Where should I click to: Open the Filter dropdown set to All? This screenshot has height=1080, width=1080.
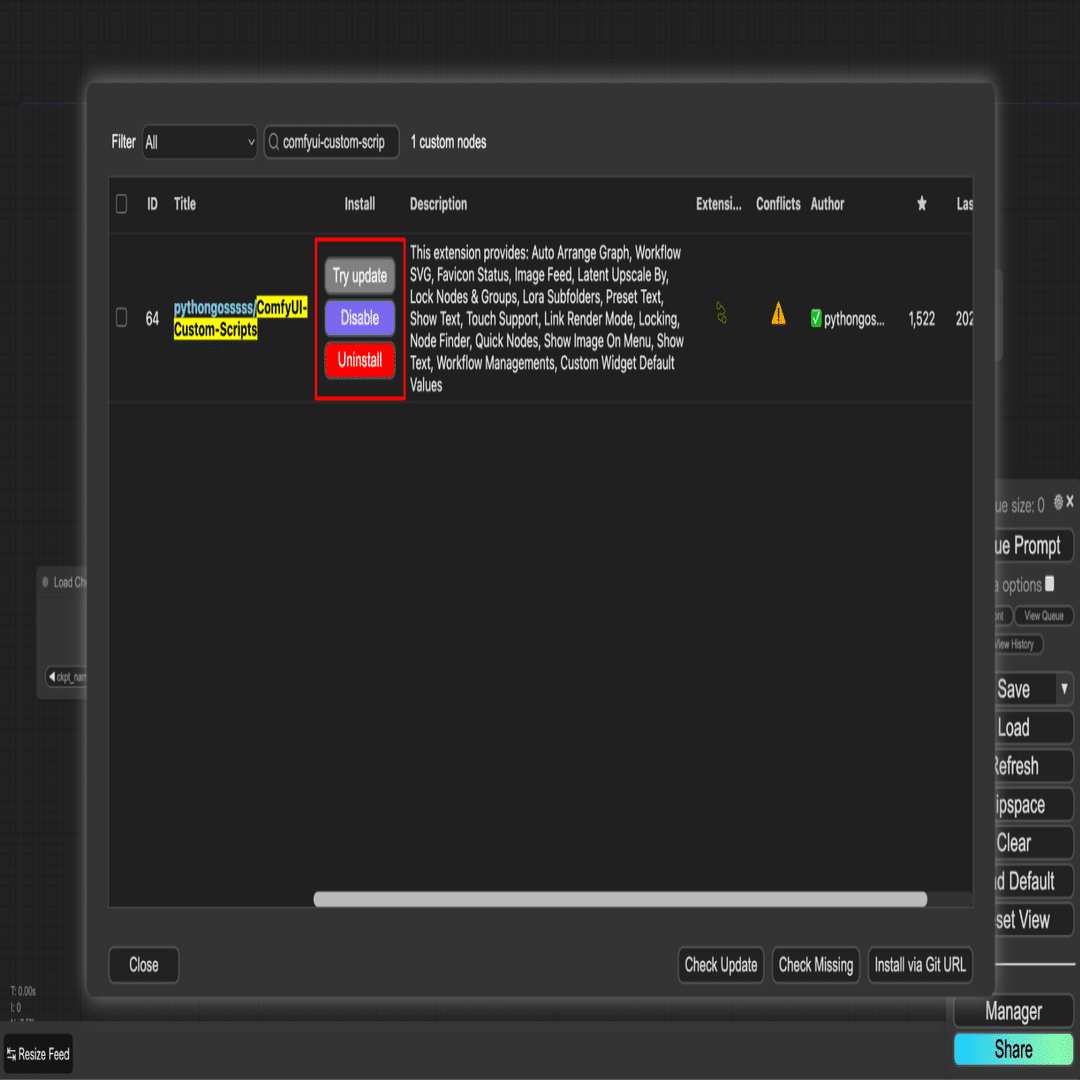point(200,142)
